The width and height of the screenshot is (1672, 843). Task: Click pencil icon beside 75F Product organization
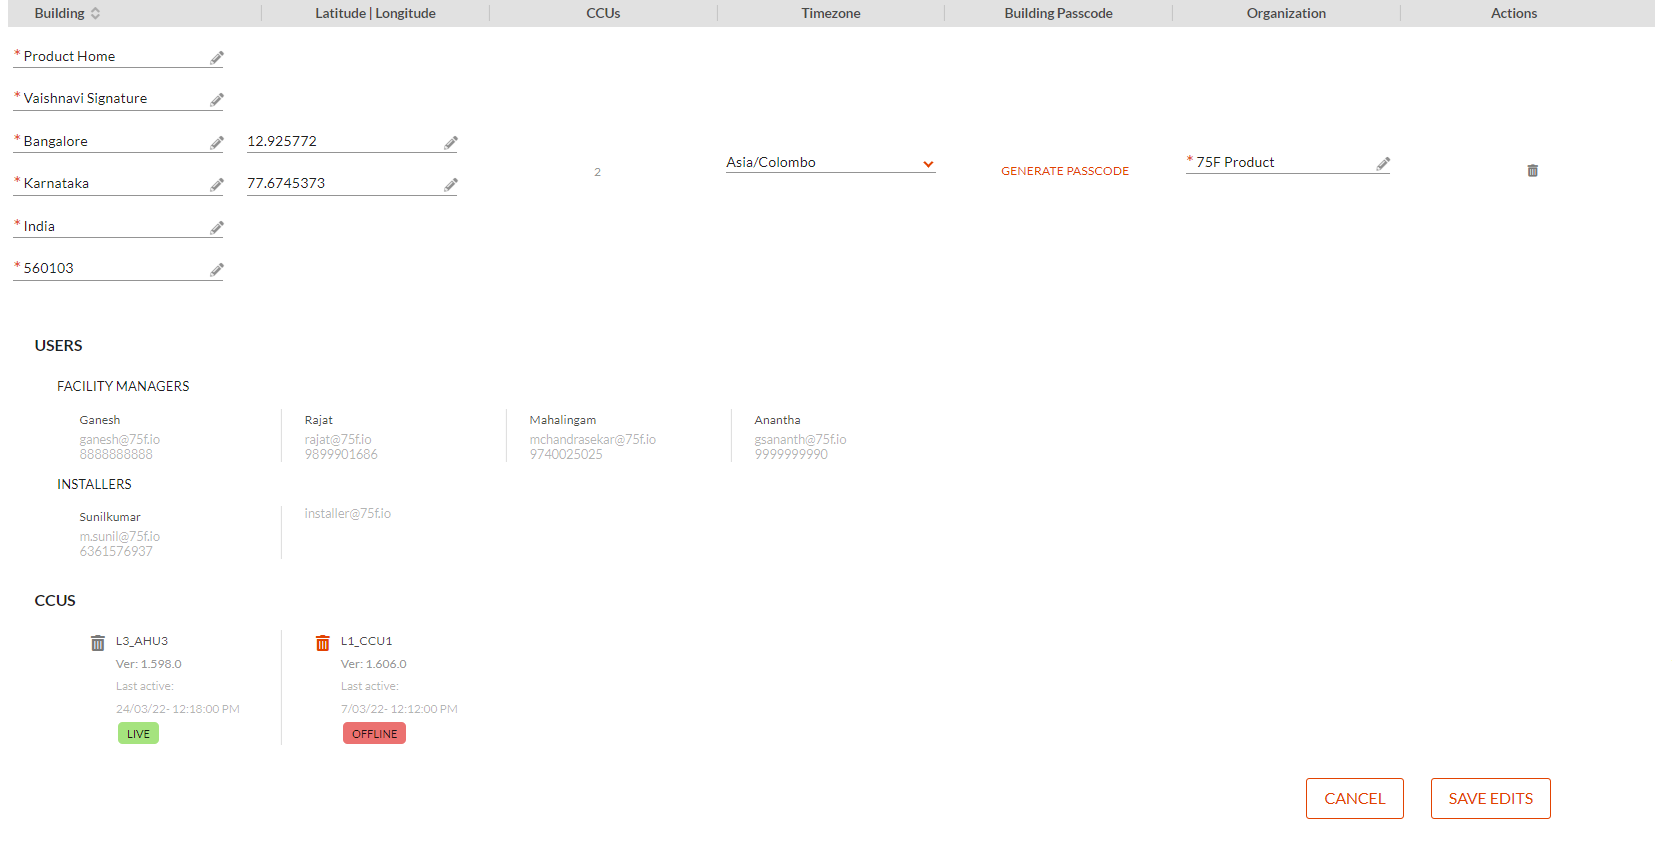tap(1382, 164)
